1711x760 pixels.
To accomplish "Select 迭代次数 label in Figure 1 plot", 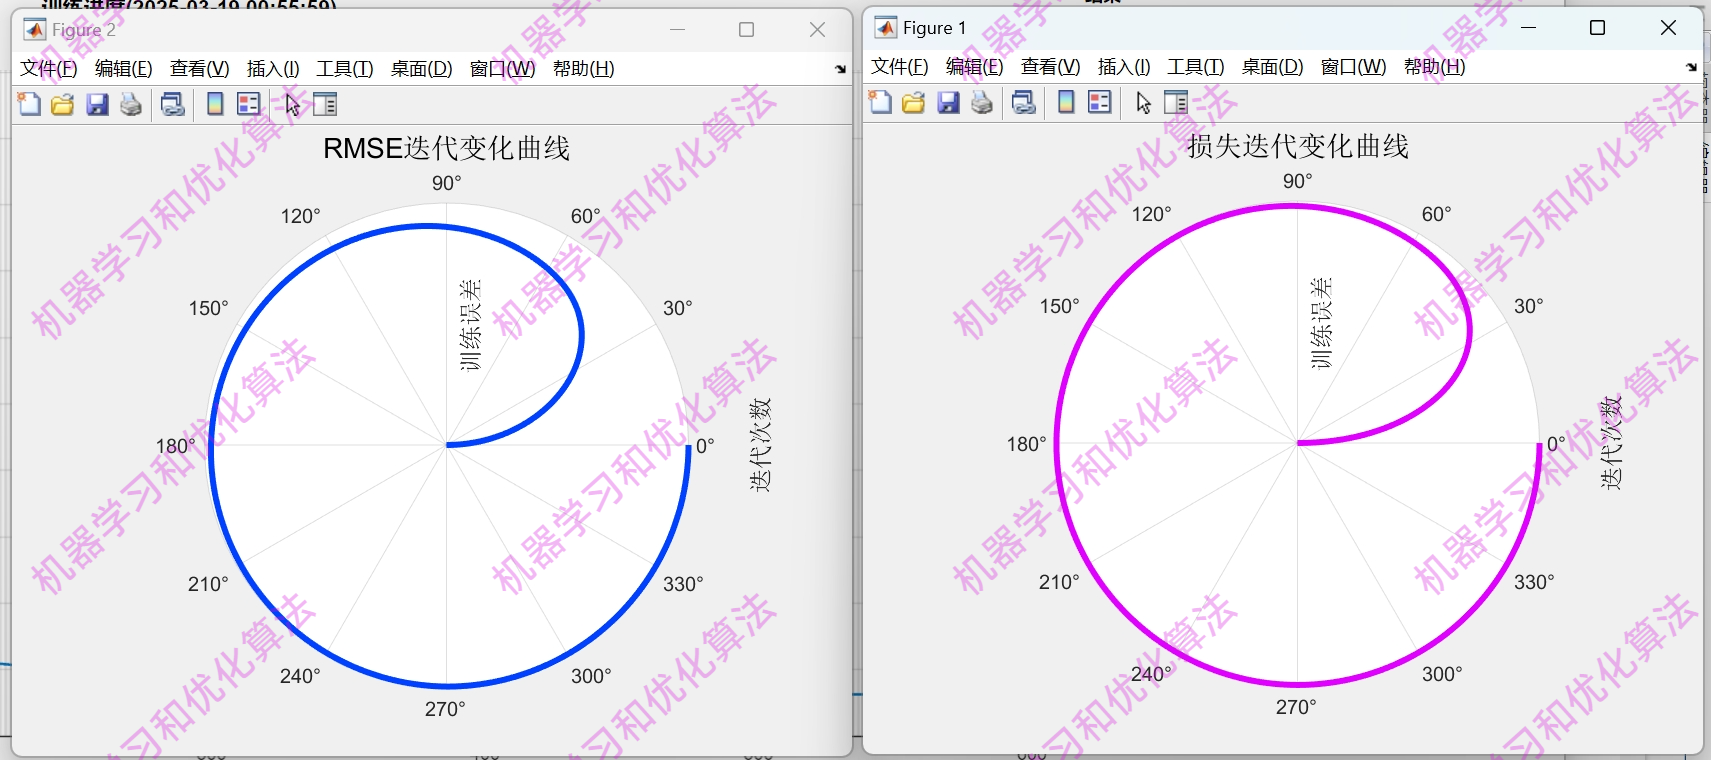I will click(x=1612, y=443).
